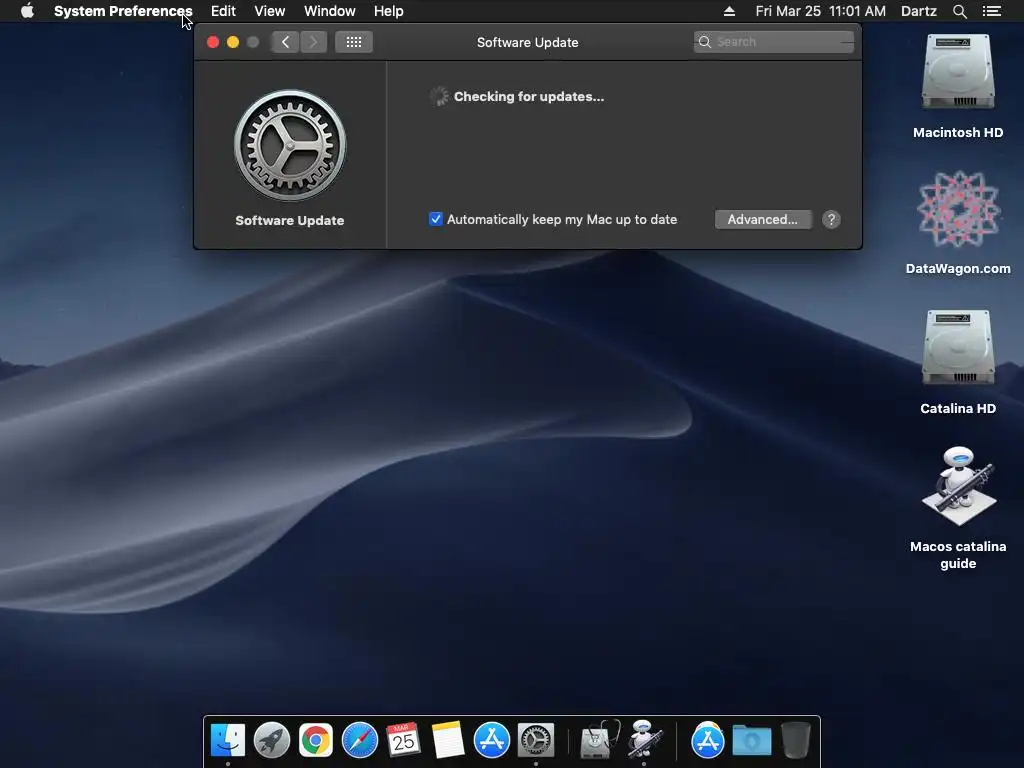Open App Store next to Notes
This screenshot has height=768, width=1024.
click(492, 740)
